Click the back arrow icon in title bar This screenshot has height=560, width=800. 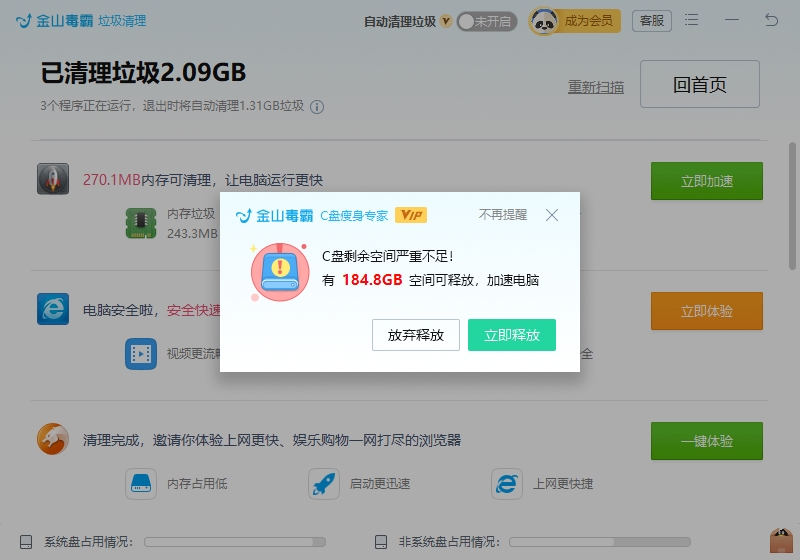[x=771, y=20]
